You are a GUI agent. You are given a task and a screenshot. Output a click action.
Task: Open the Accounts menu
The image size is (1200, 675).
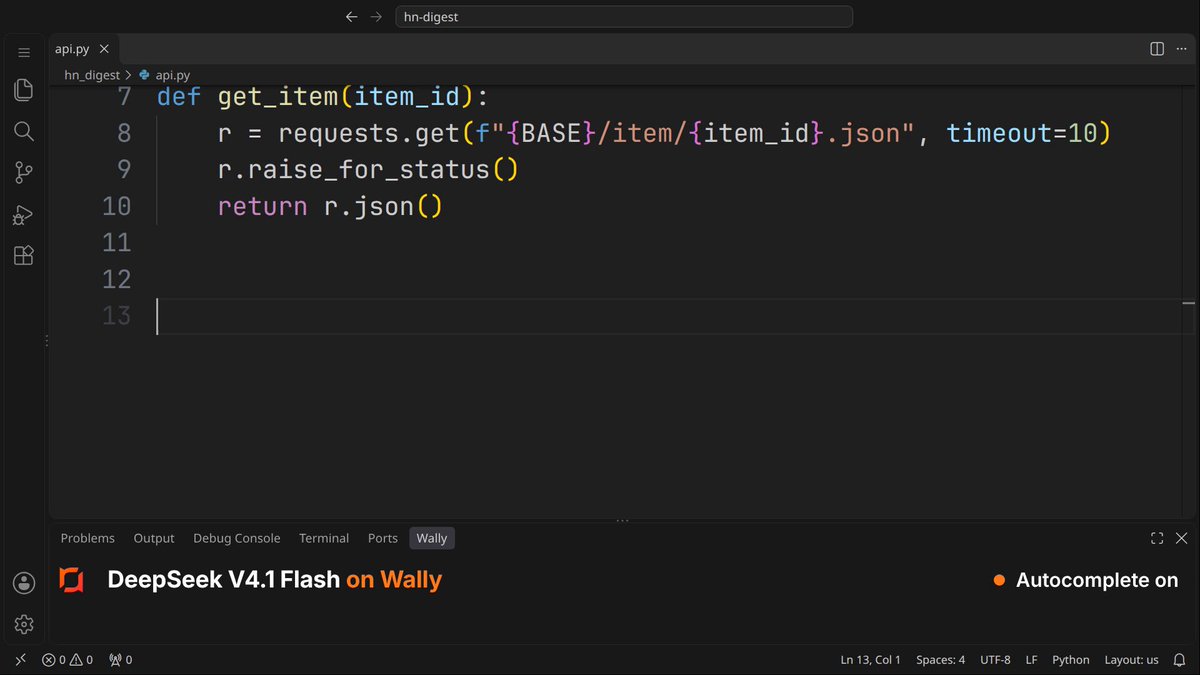[24, 583]
